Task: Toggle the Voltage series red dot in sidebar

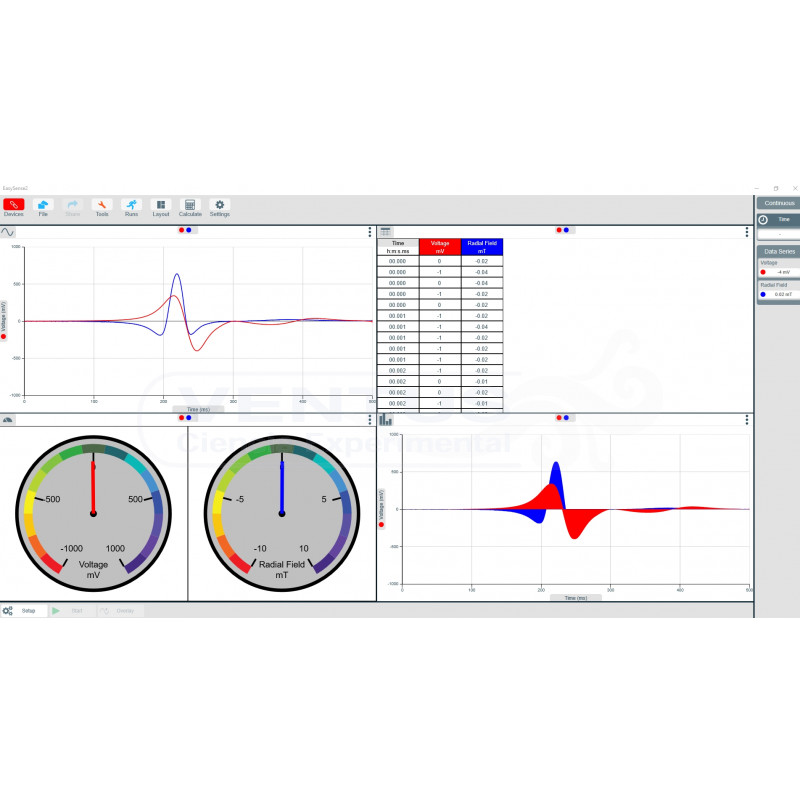Action: tap(763, 271)
